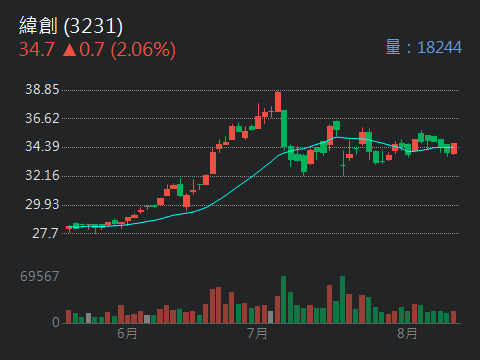The height and width of the screenshot is (360, 480).
Task: Select the current price 34.7
Action: [x=36, y=49]
